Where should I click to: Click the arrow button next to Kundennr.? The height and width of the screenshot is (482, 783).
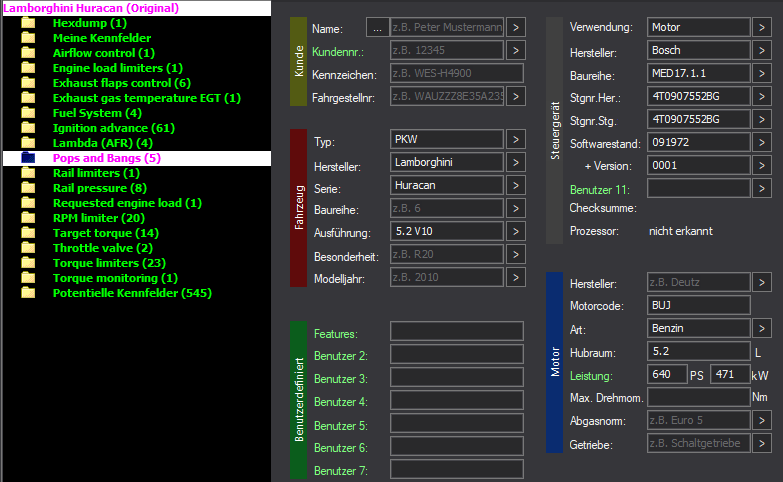click(515, 50)
